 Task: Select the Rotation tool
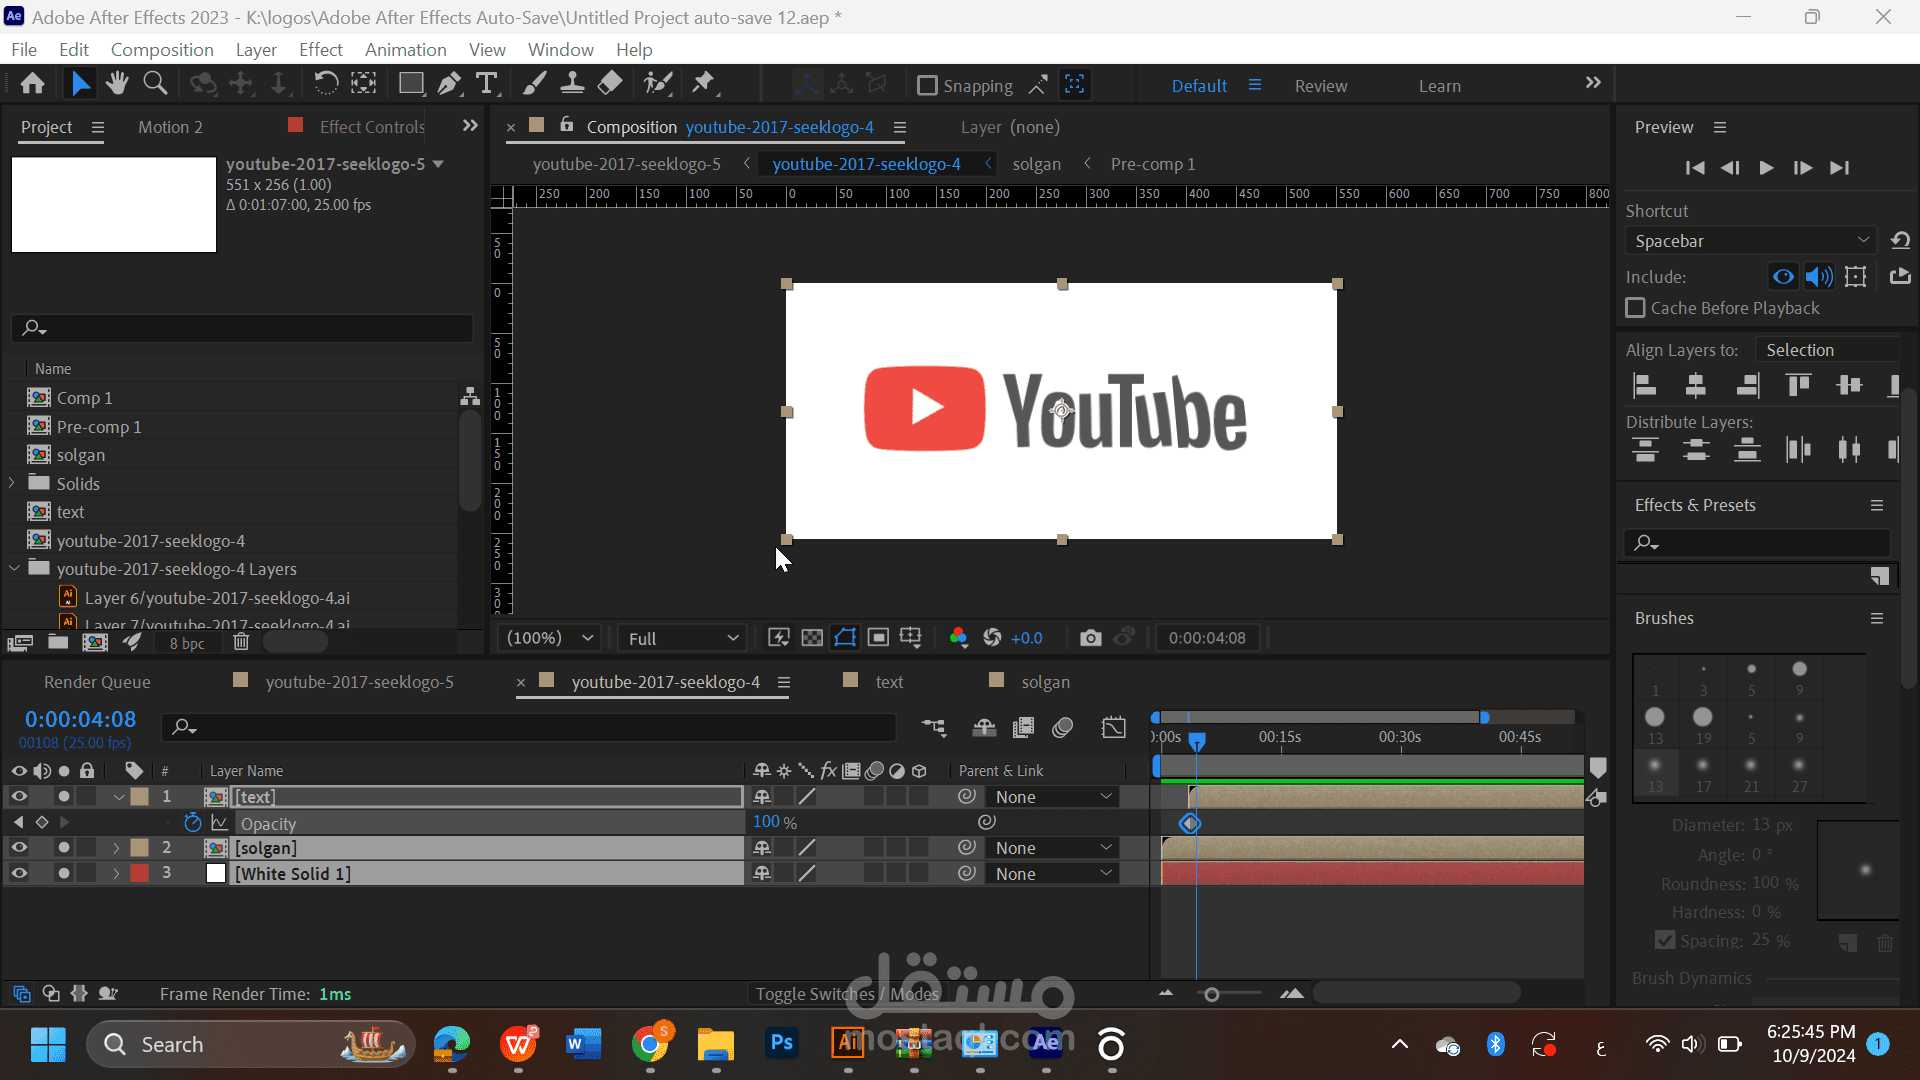pyautogui.click(x=325, y=84)
